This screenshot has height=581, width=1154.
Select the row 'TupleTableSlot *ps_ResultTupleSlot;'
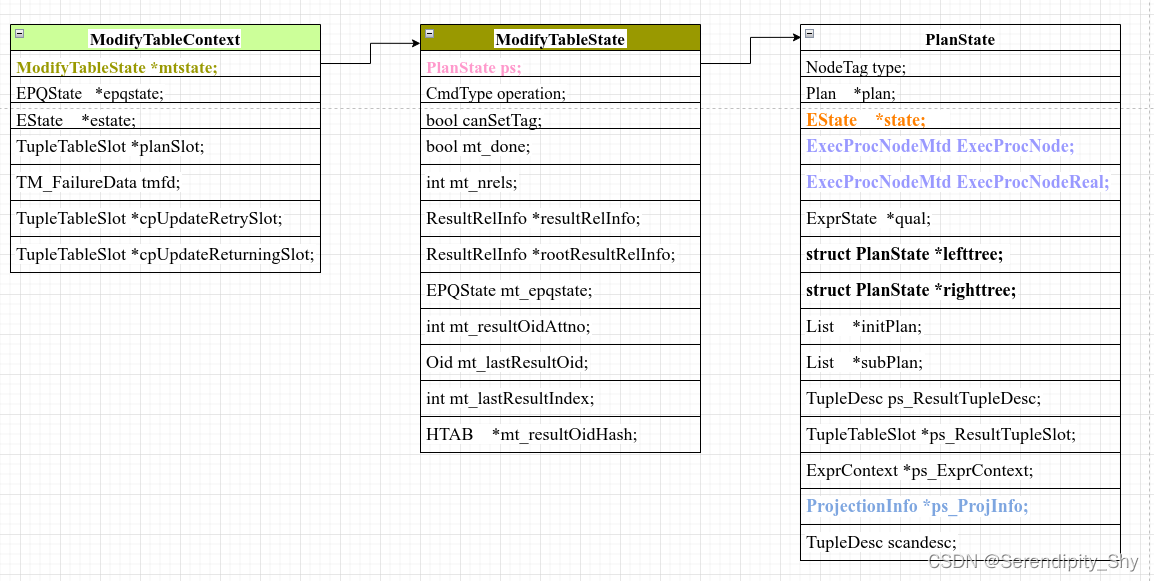pyautogui.click(x=960, y=434)
